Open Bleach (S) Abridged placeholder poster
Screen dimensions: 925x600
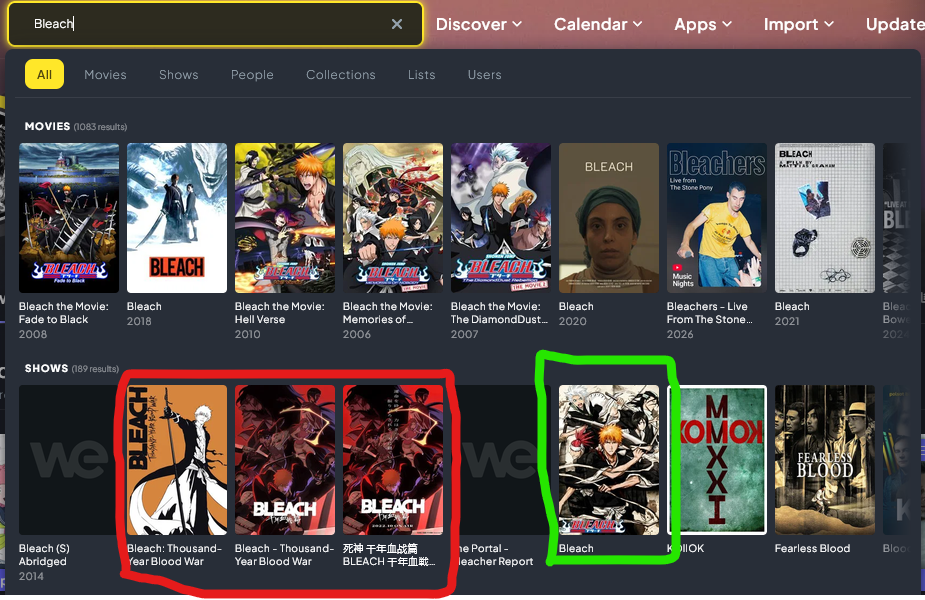coord(69,460)
